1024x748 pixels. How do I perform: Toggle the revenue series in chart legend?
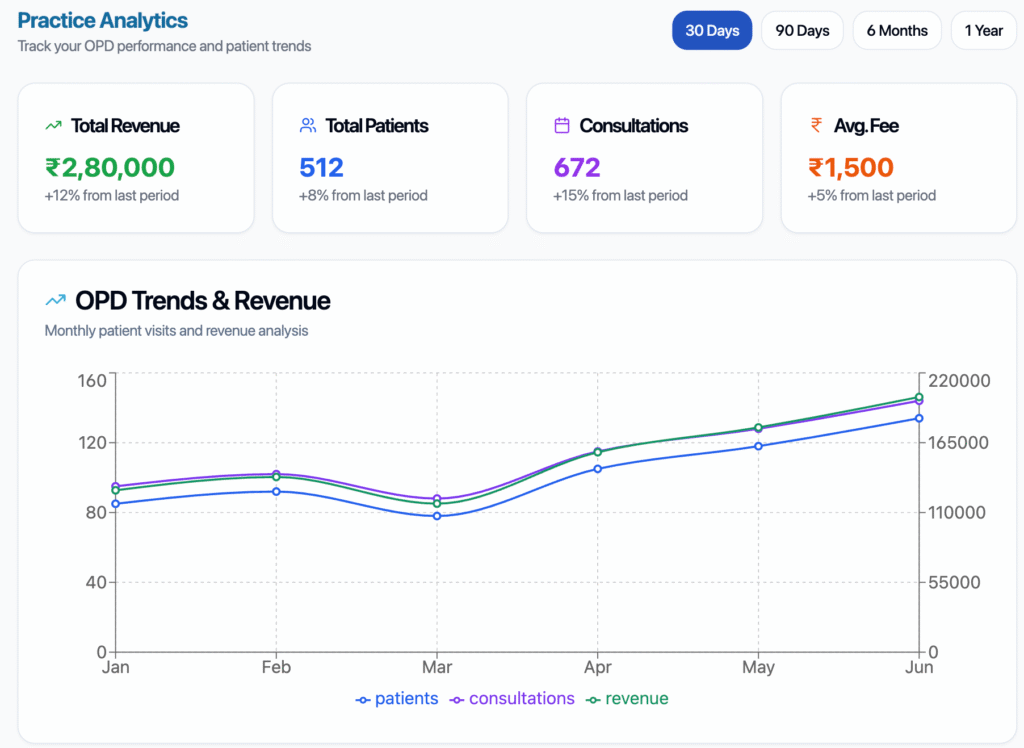[628, 698]
